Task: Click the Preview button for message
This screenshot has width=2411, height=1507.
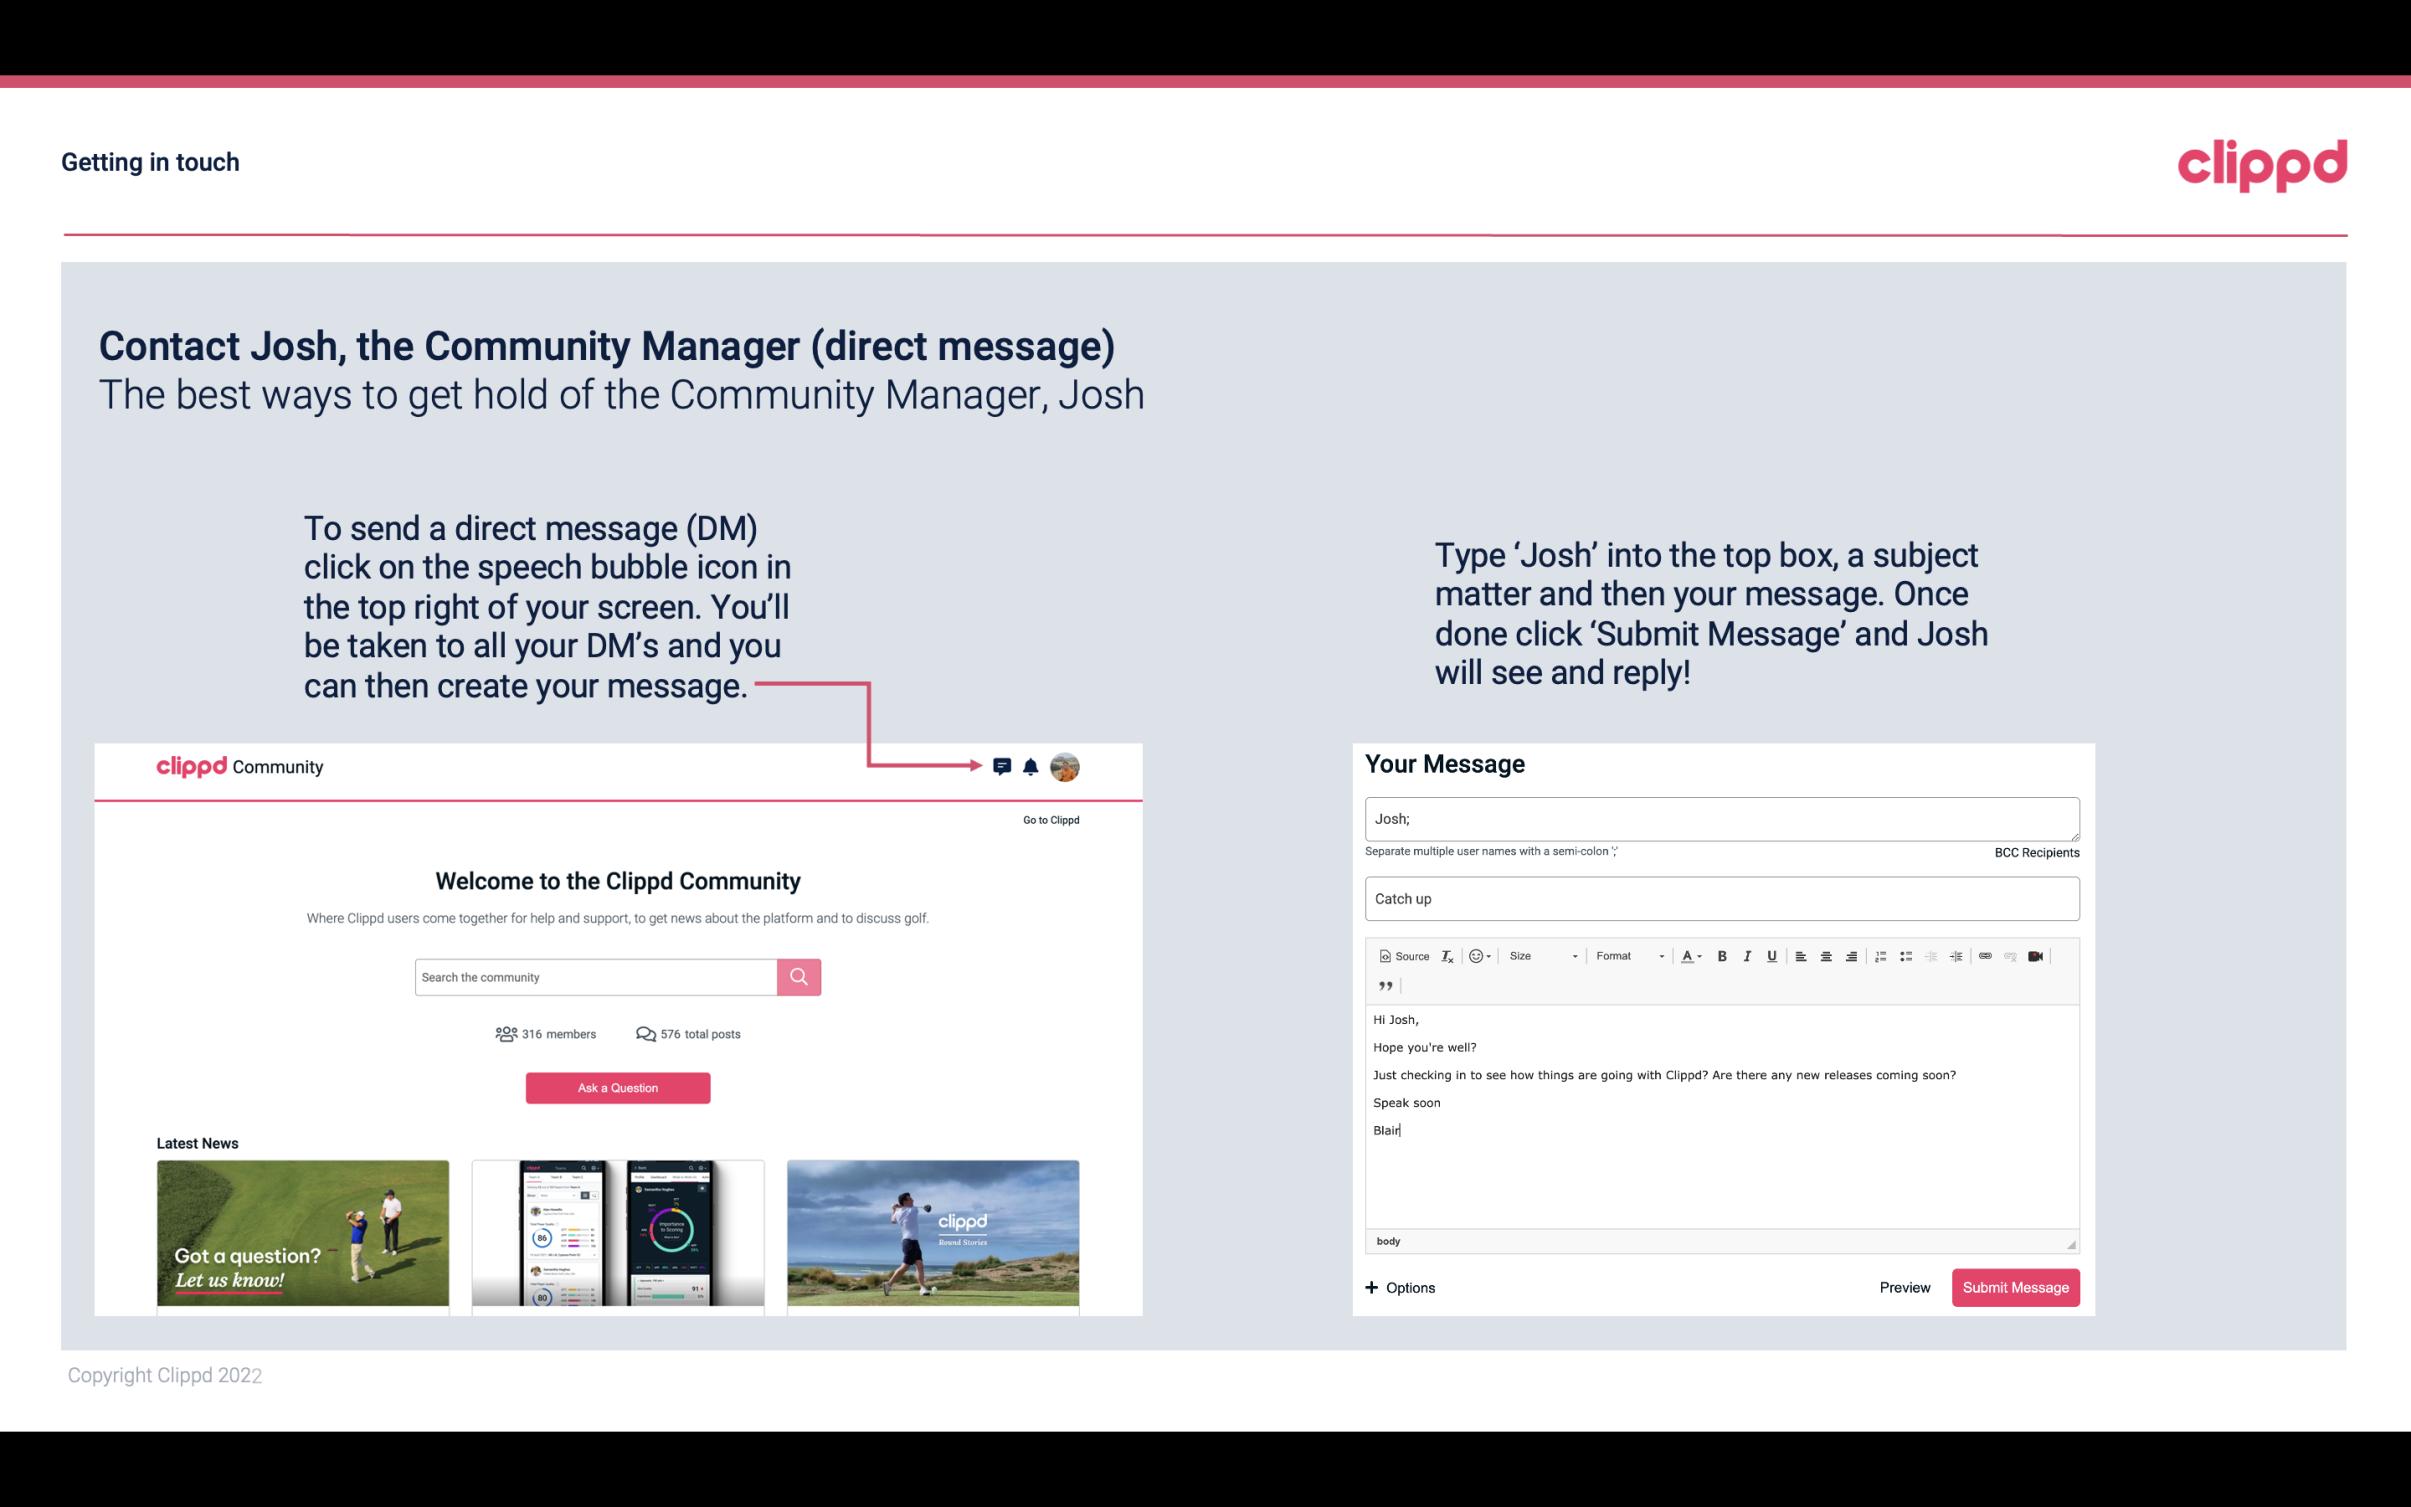Action: 1904,1287
